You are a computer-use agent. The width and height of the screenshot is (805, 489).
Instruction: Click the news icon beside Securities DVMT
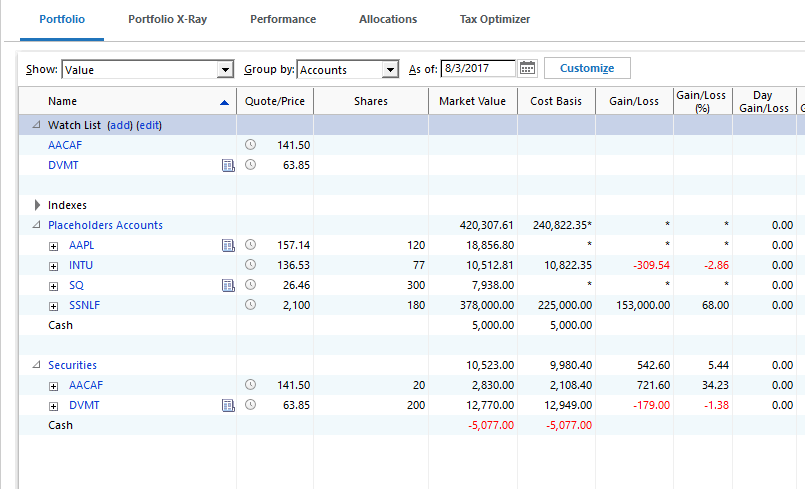coord(227,405)
